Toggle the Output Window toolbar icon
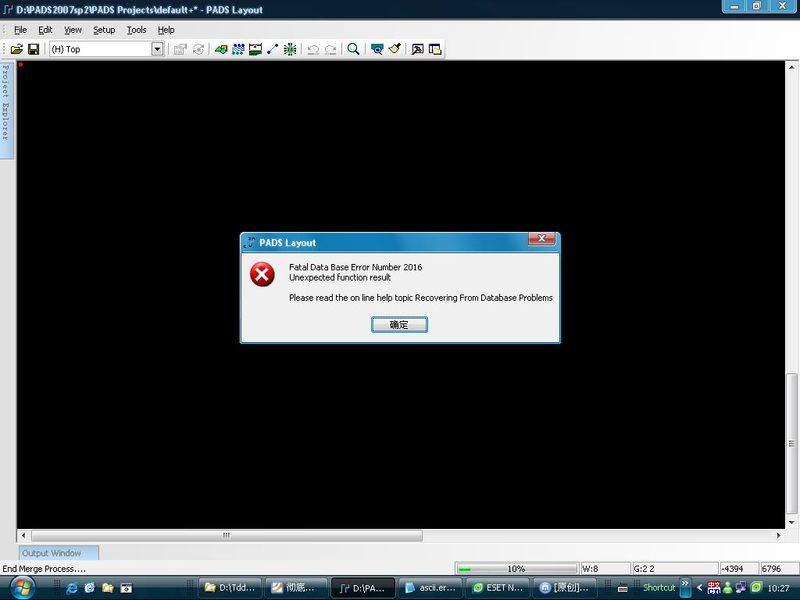Image resolution: width=800 pixels, height=600 pixels. click(x=417, y=49)
